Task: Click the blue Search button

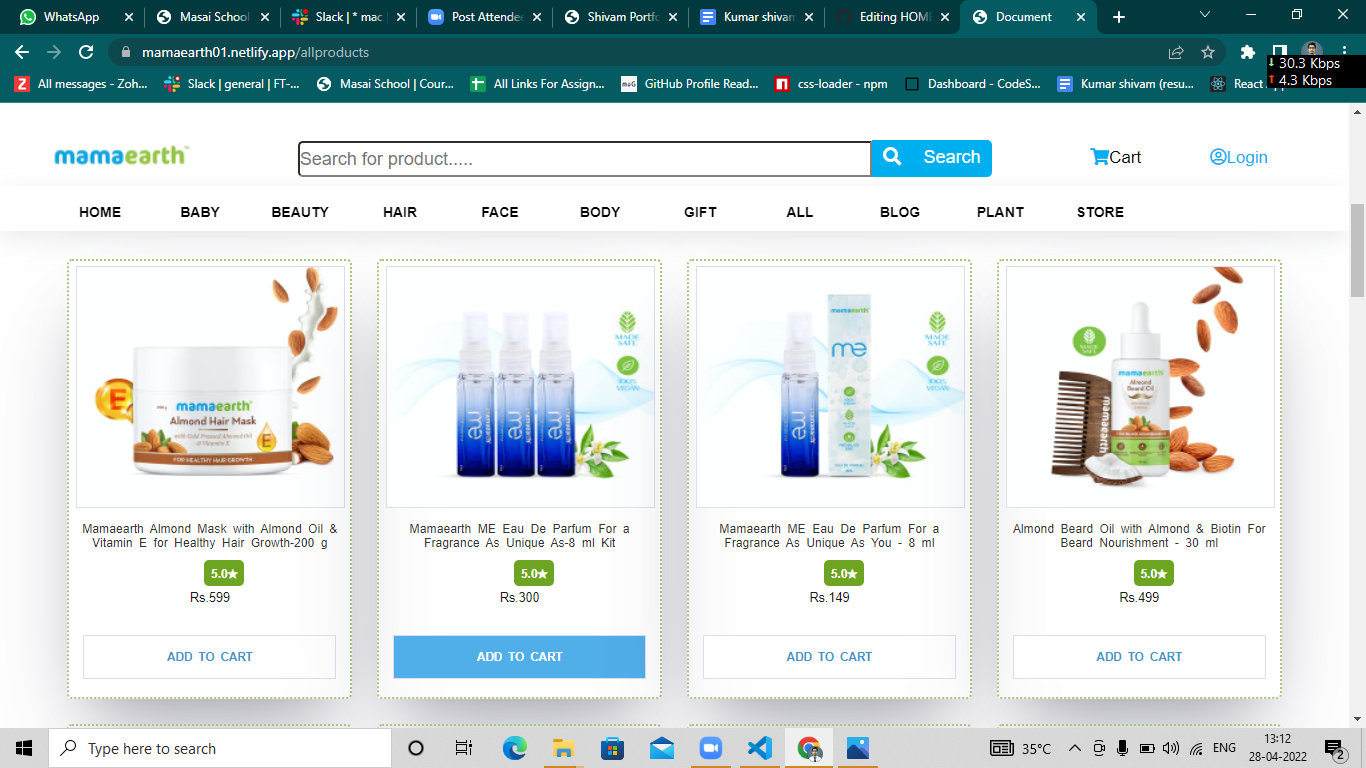Action: (931, 158)
